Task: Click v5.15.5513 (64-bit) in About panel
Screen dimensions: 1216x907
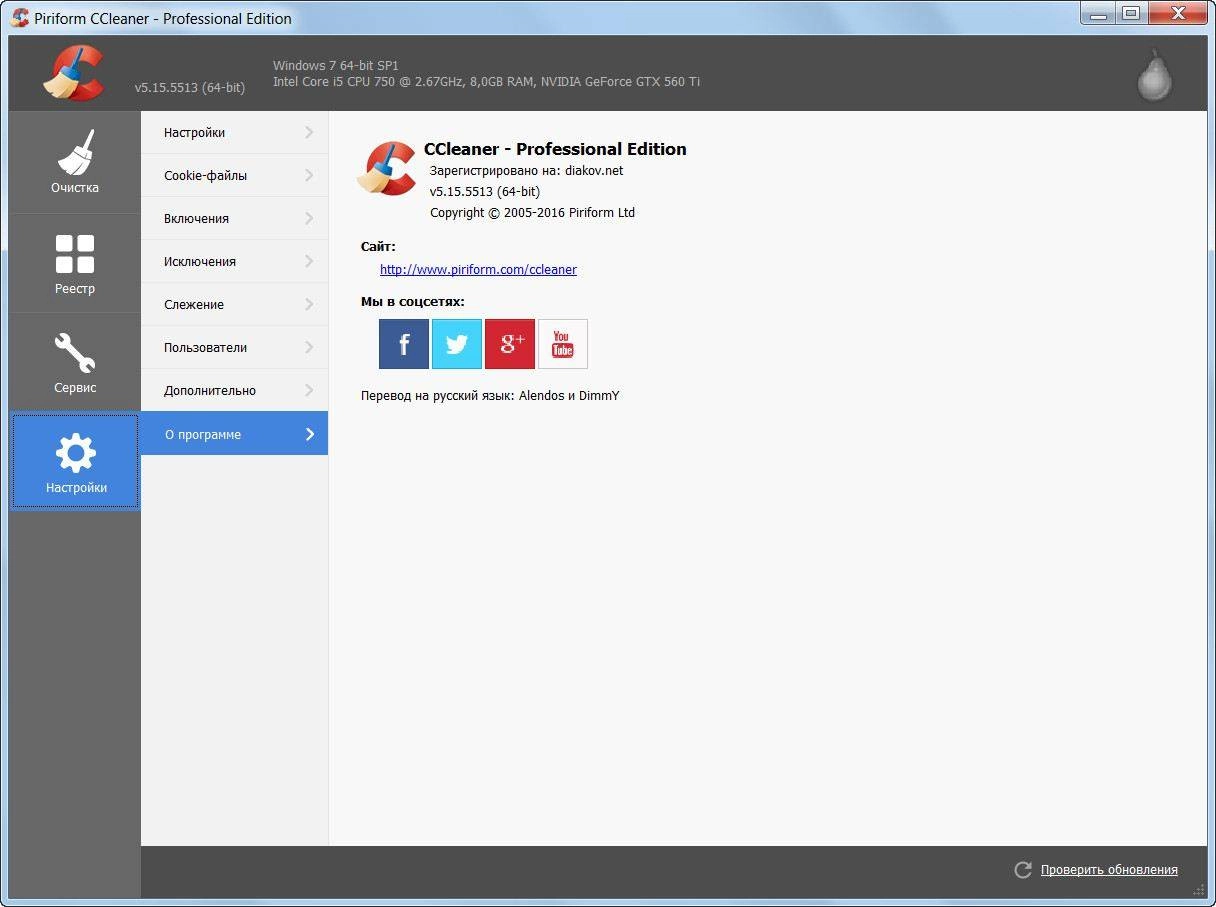Action: (485, 192)
